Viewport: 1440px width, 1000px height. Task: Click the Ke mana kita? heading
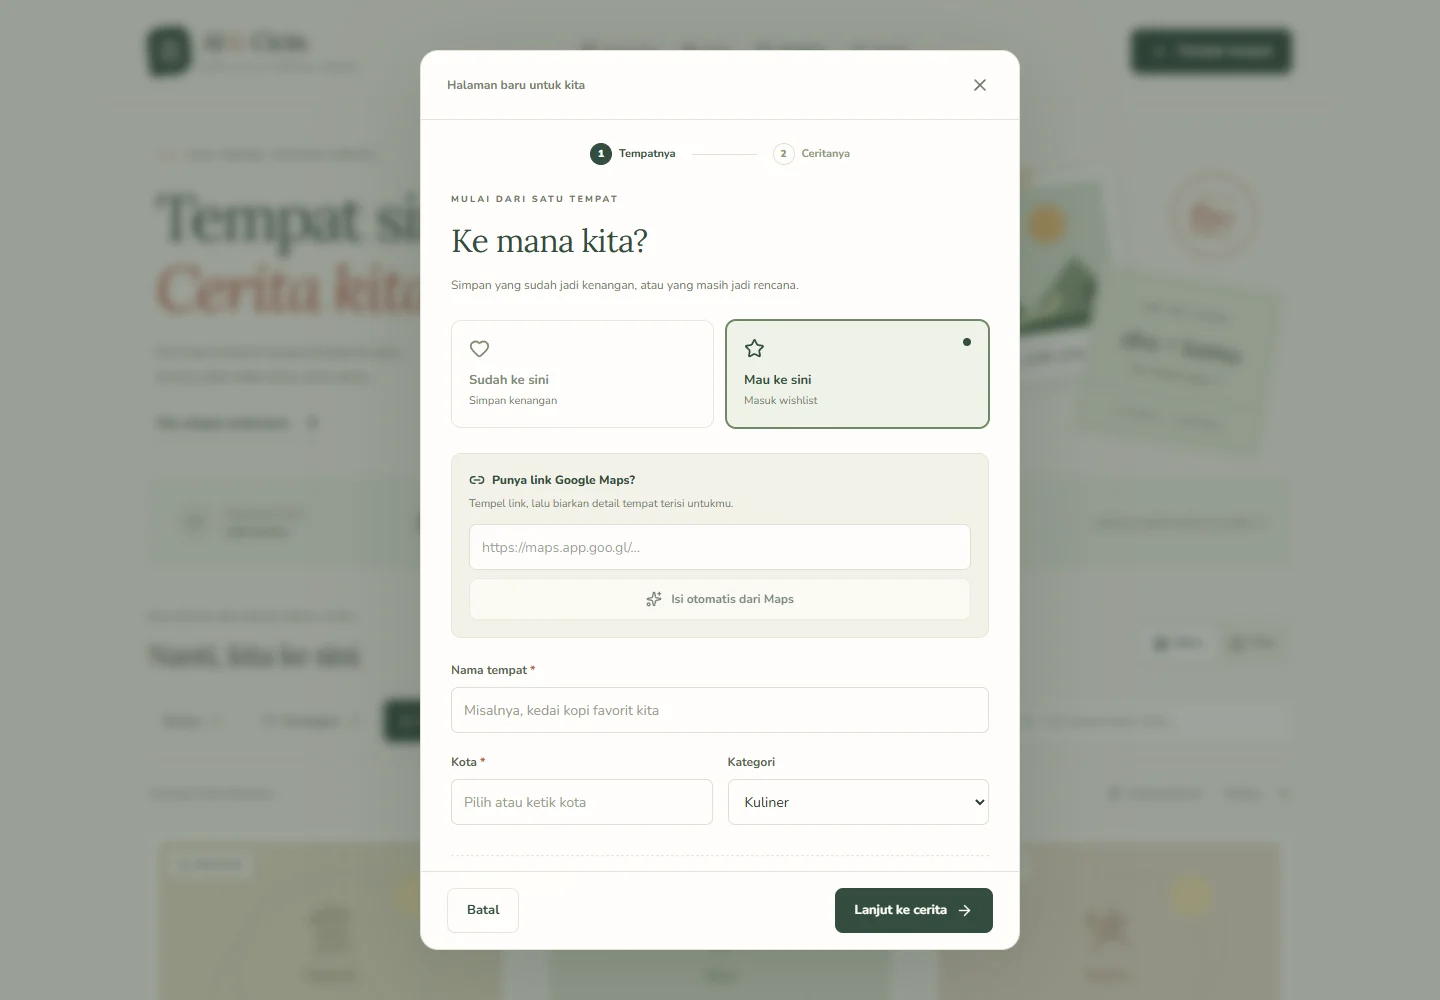pyautogui.click(x=550, y=241)
